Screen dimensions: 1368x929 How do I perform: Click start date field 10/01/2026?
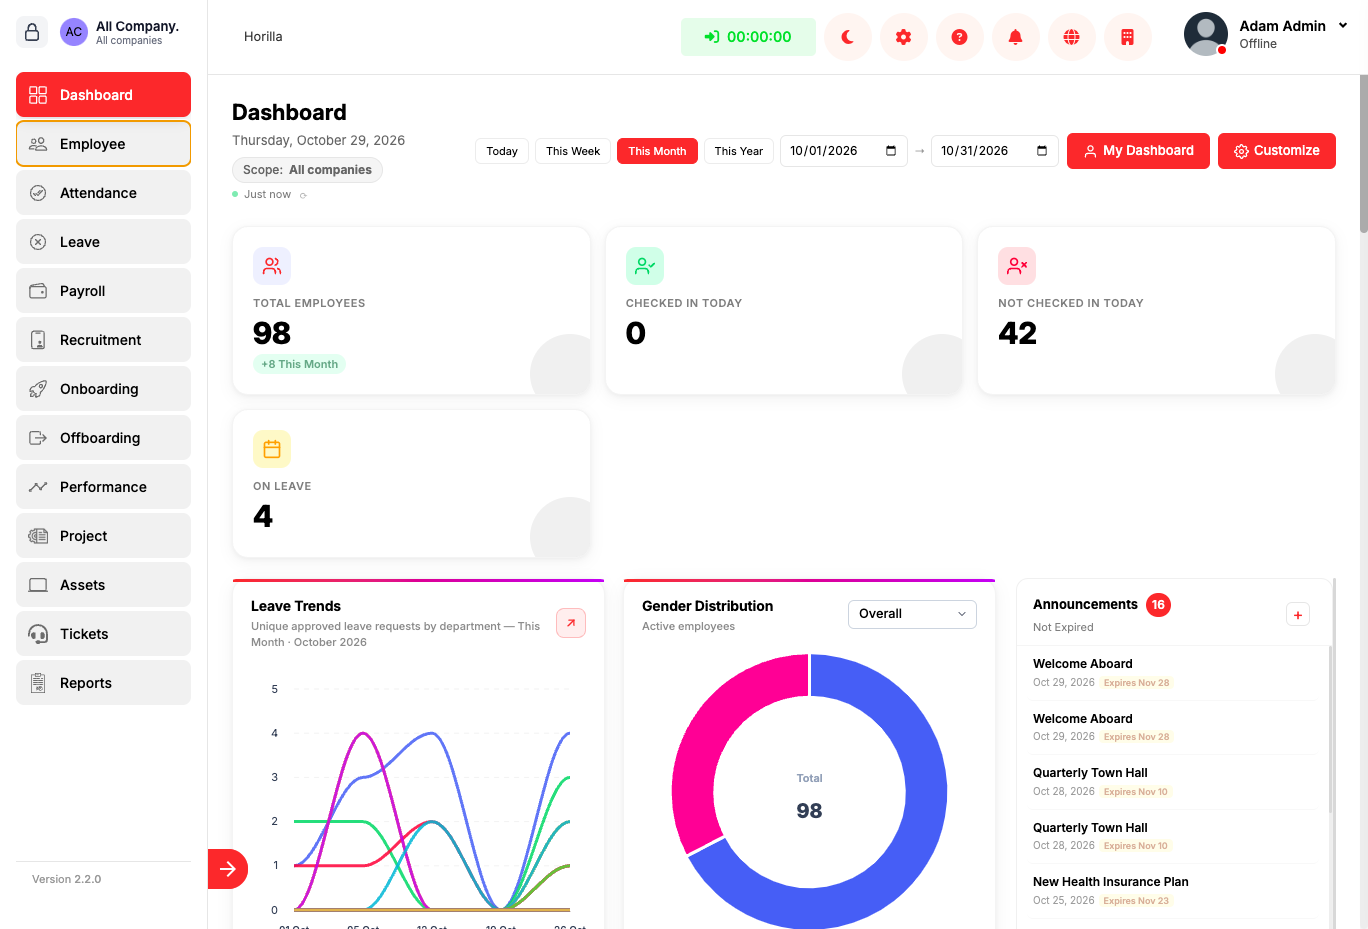[x=843, y=151]
